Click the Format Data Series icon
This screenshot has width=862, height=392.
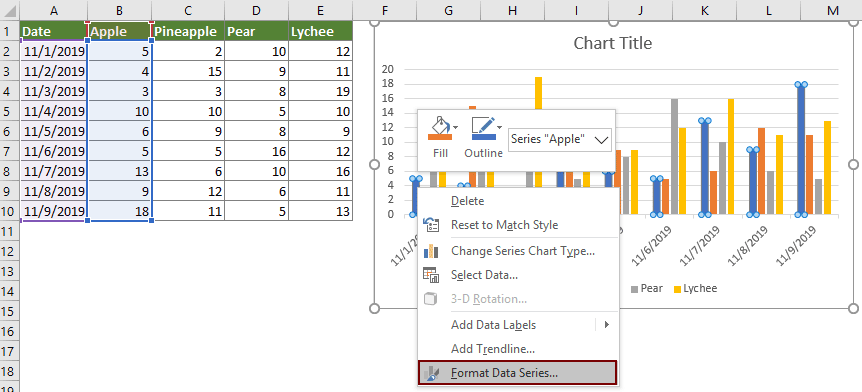coord(431,373)
